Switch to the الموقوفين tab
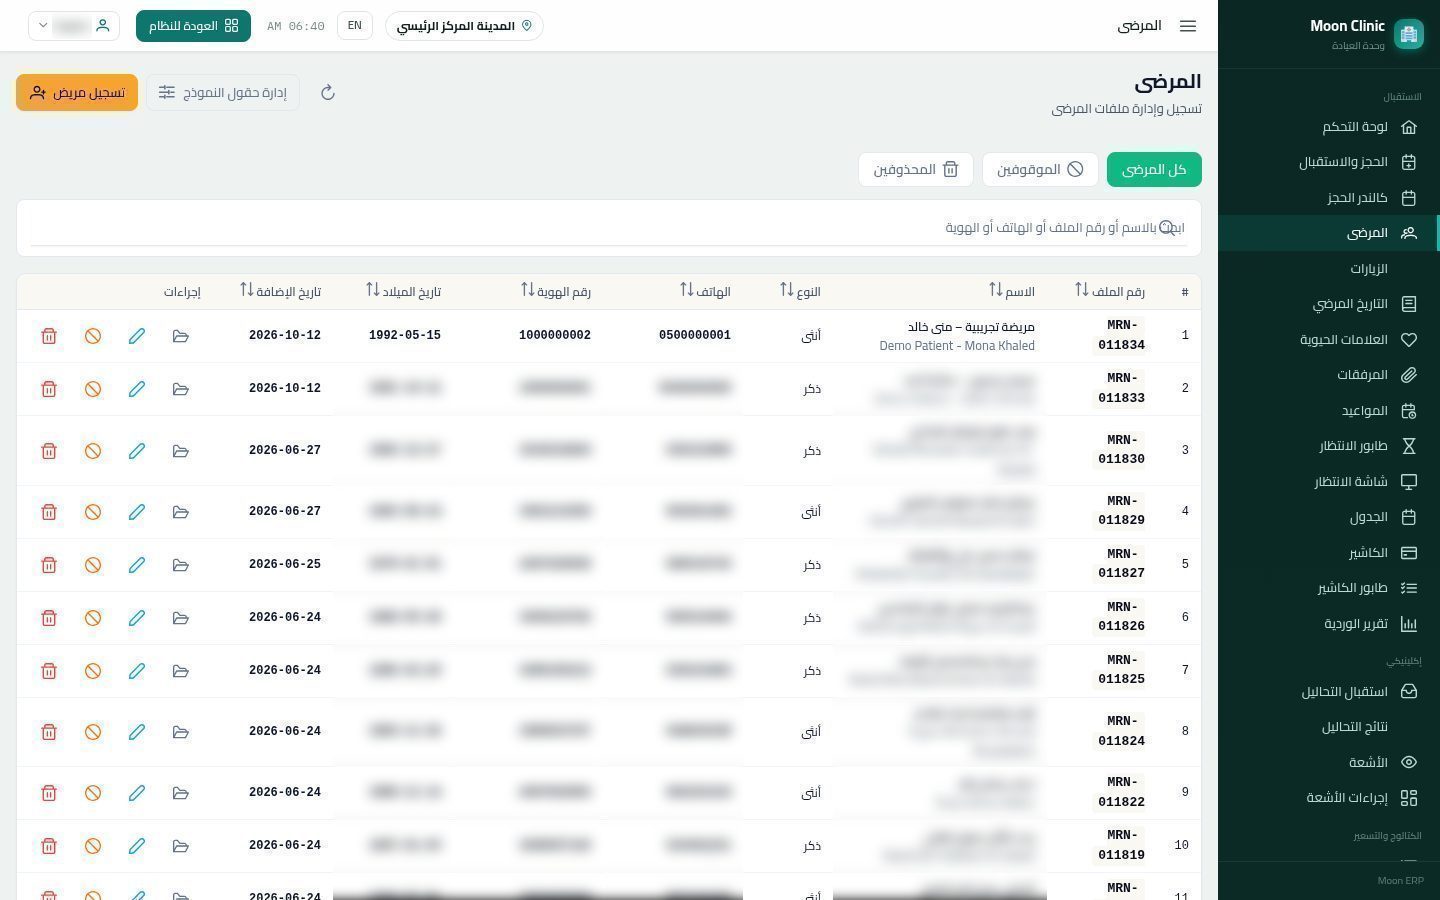1440x900 pixels. (1040, 169)
